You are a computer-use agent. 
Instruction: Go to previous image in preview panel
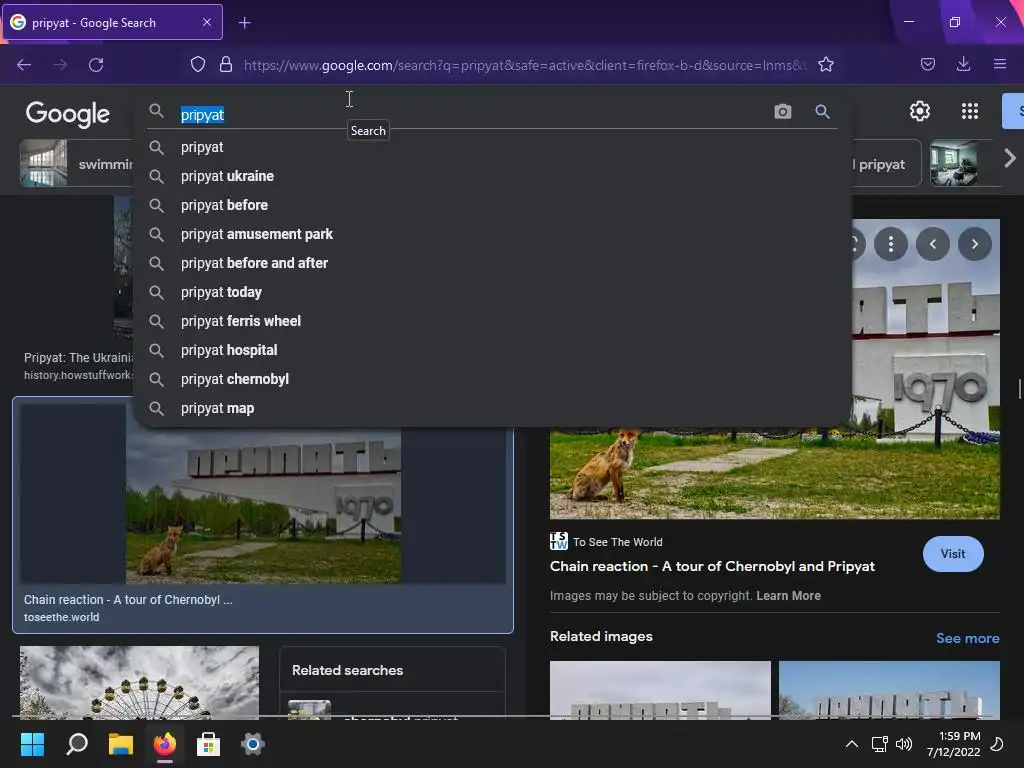pos(933,244)
